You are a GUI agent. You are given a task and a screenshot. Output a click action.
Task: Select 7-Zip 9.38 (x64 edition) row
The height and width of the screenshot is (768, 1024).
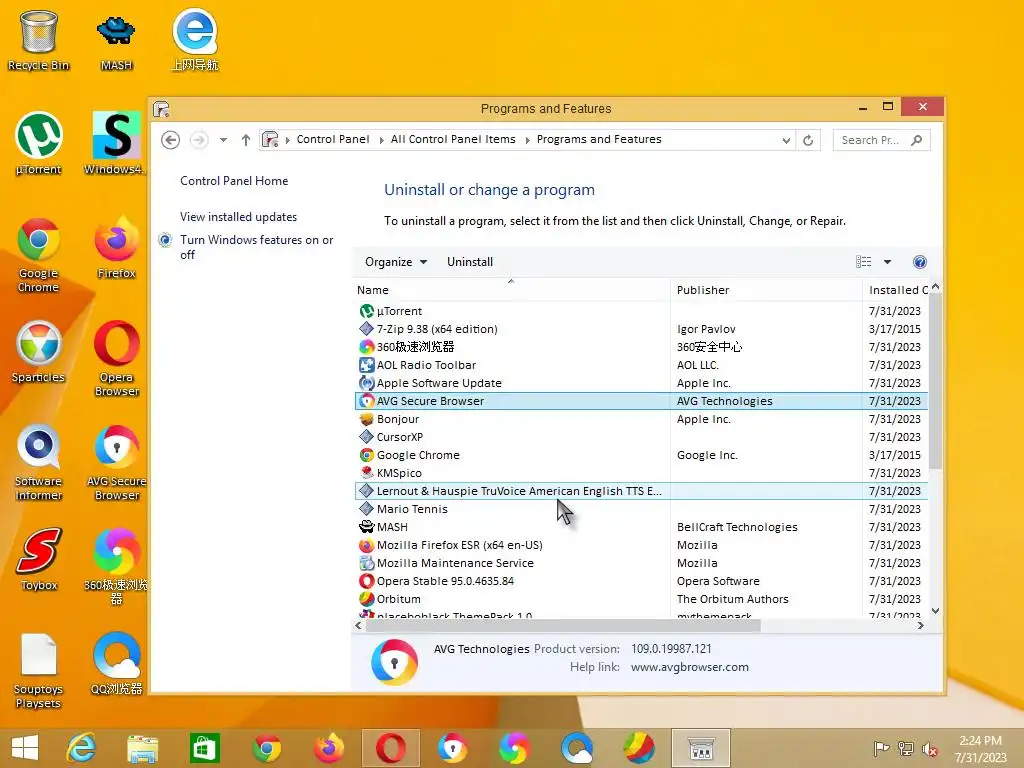click(640, 329)
